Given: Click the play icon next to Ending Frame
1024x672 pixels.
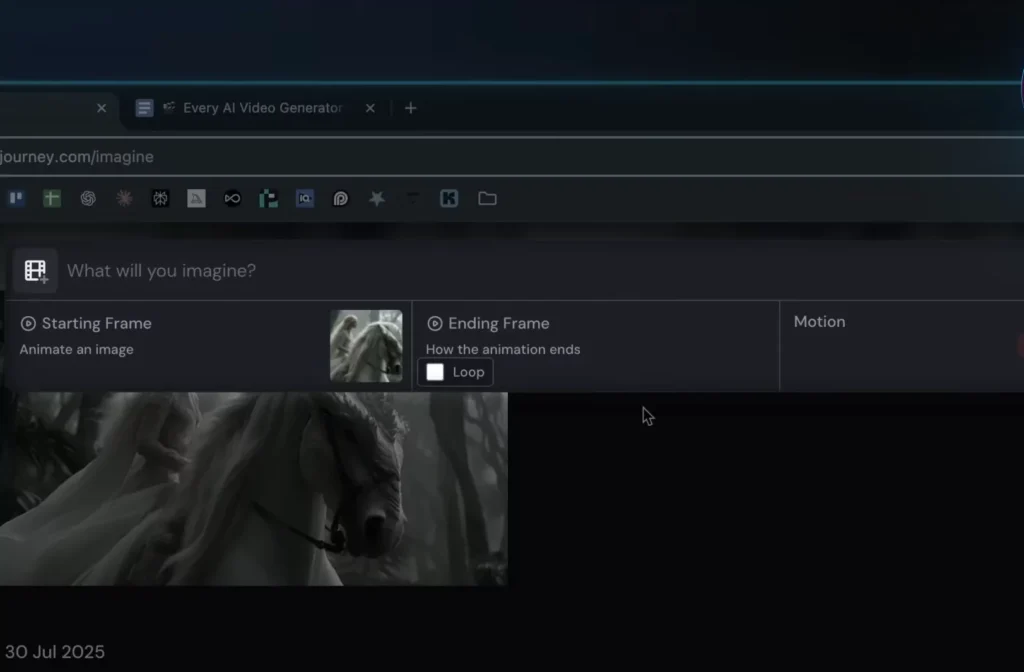Looking at the screenshot, I should [x=435, y=323].
